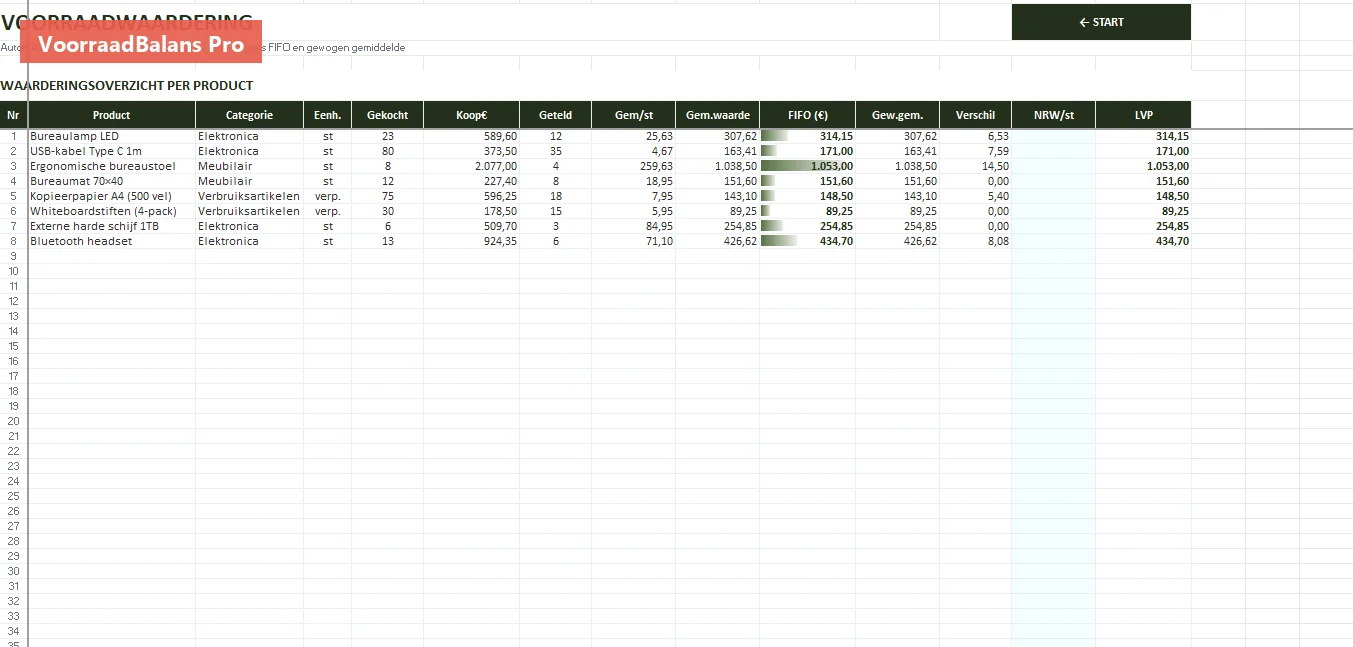Screen dimensions: 1353x647
Task: Select the Categorie column header
Action: pos(249,115)
